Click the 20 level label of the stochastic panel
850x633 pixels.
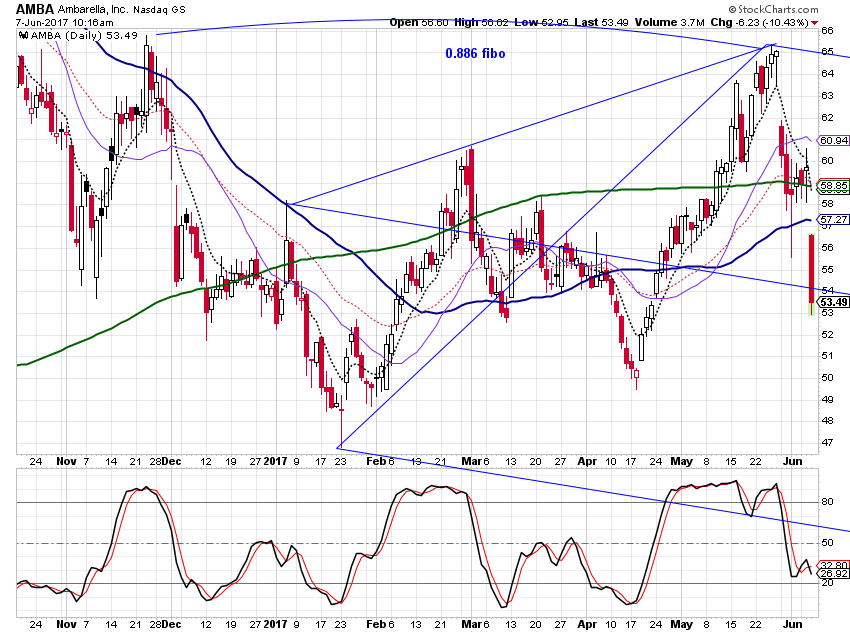pos(827,583)
